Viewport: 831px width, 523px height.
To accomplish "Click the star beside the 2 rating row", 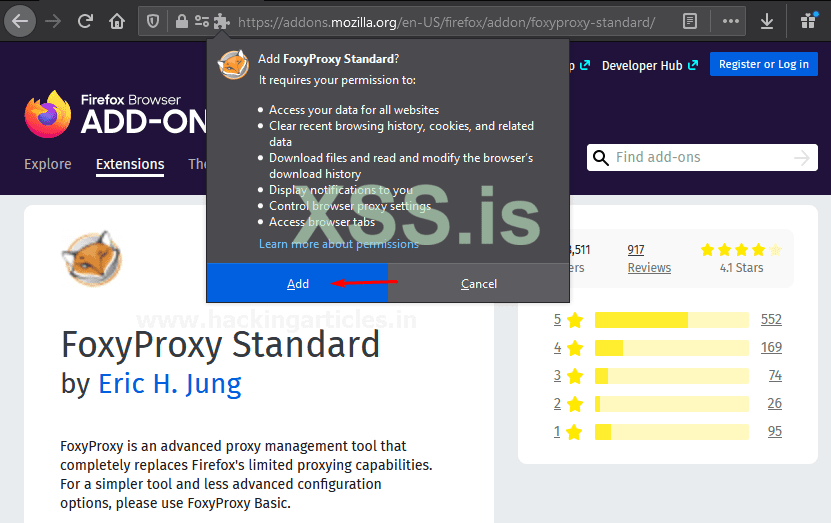I will 575,404.
